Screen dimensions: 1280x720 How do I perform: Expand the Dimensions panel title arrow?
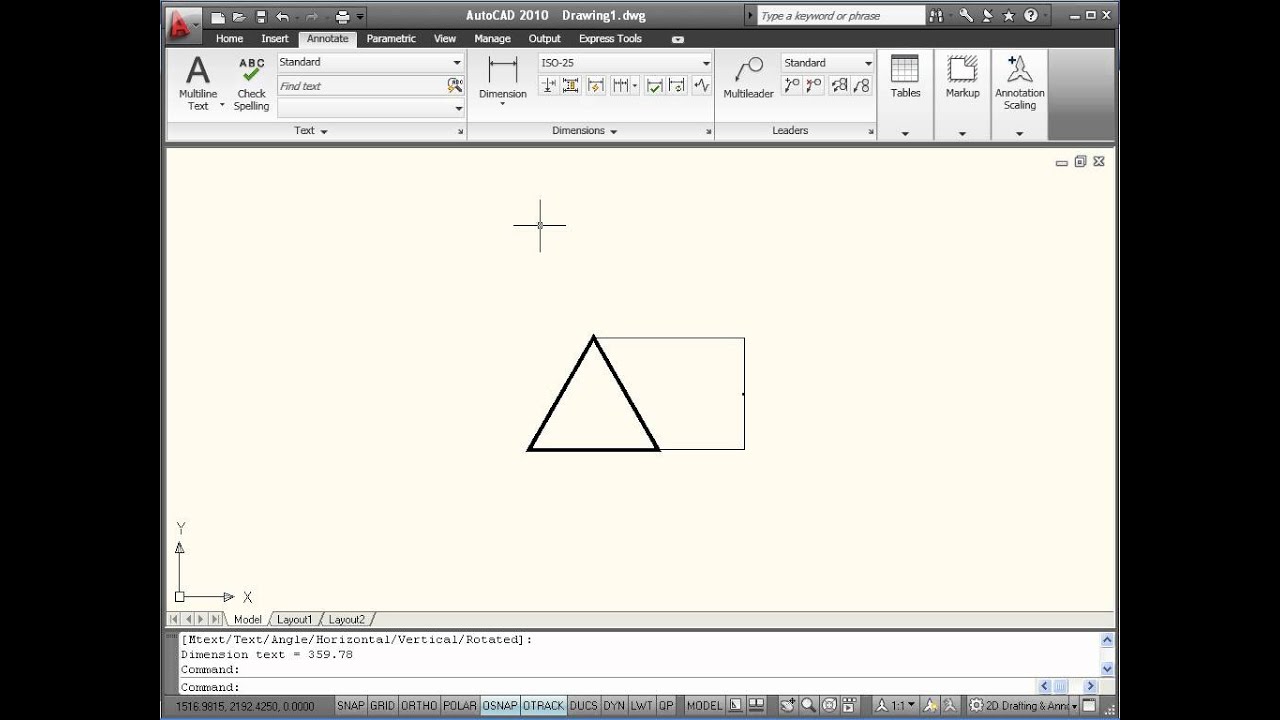tap(613, 131)
